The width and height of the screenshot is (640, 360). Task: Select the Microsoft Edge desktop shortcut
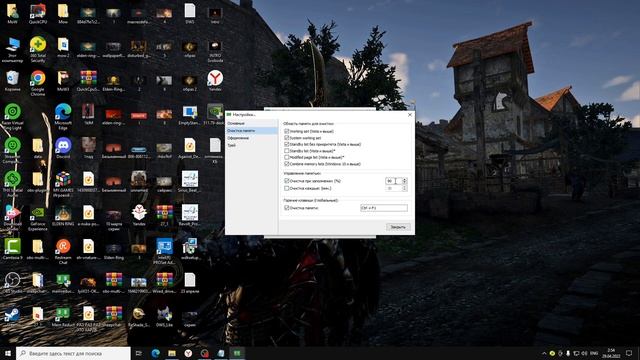click(63, 117)
